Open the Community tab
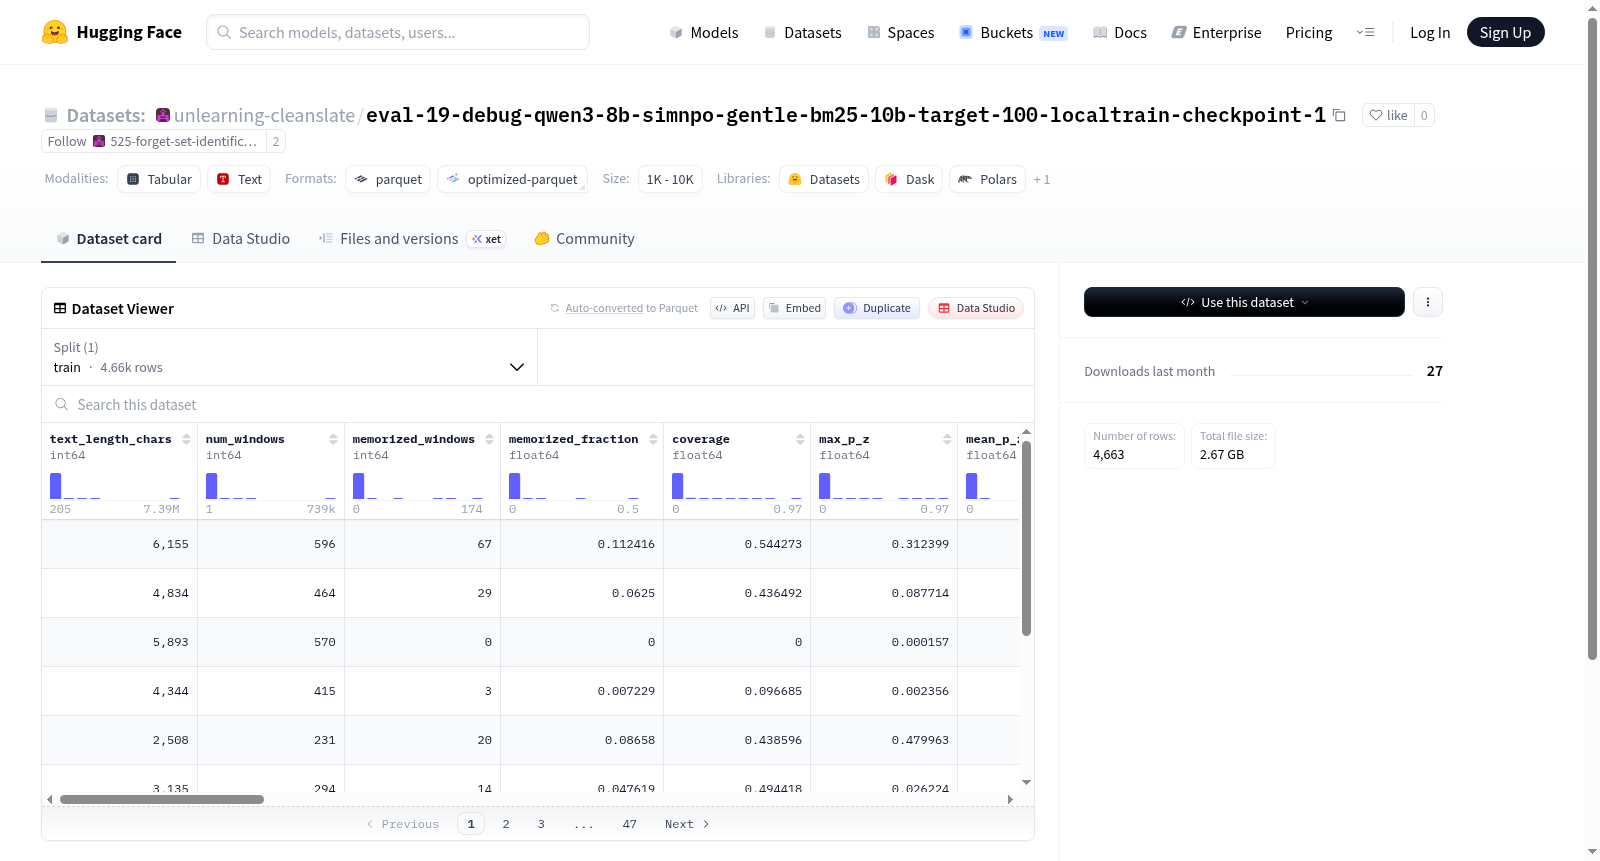 click(584, 239)
